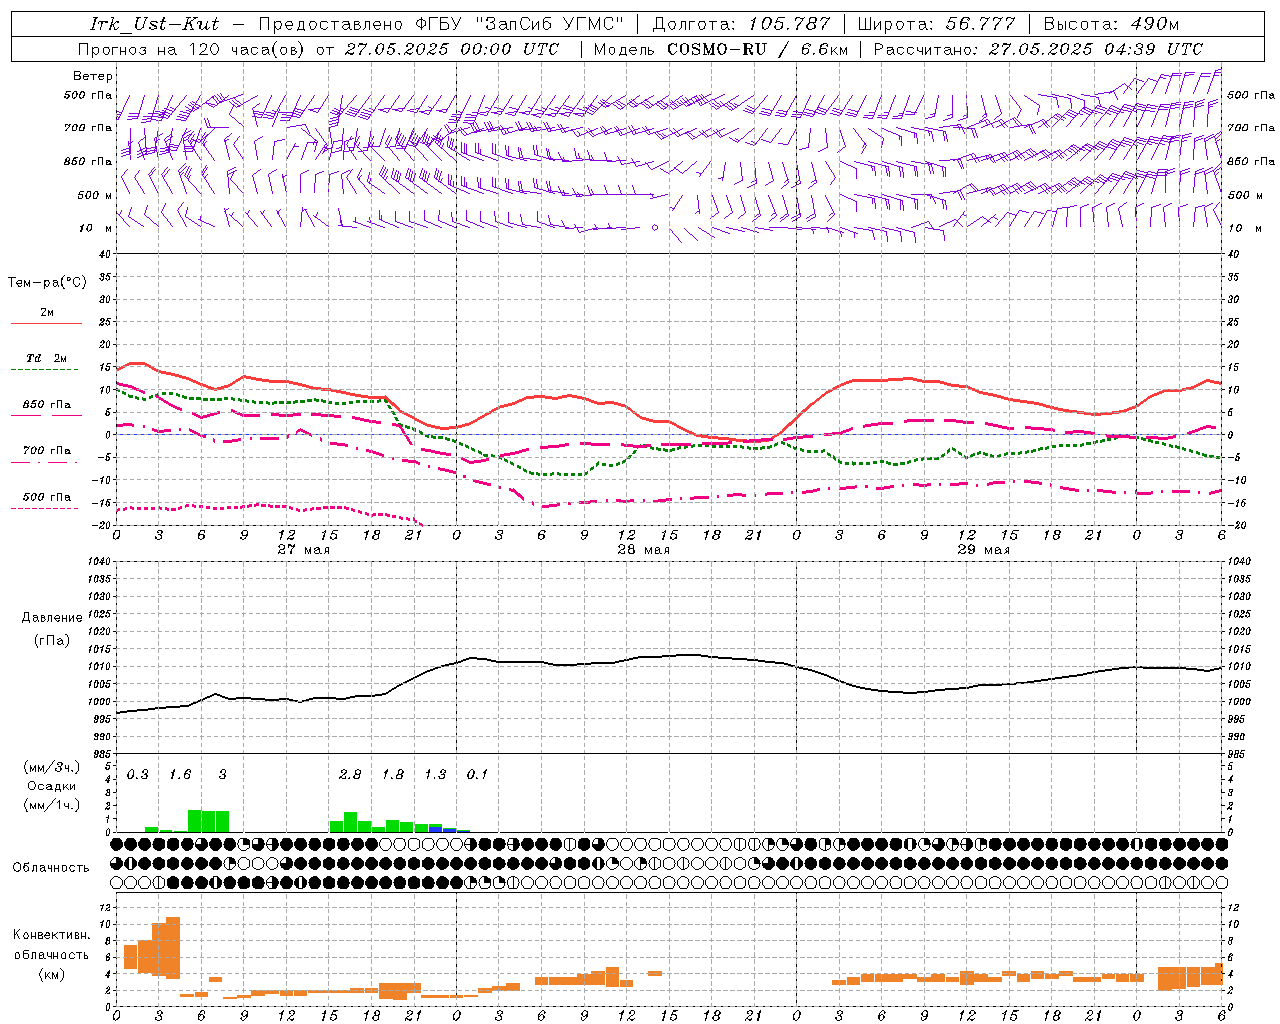Click the Конвективн. panel label
The width and height of the screenshot is (1280, 1024).
(51, 935)
